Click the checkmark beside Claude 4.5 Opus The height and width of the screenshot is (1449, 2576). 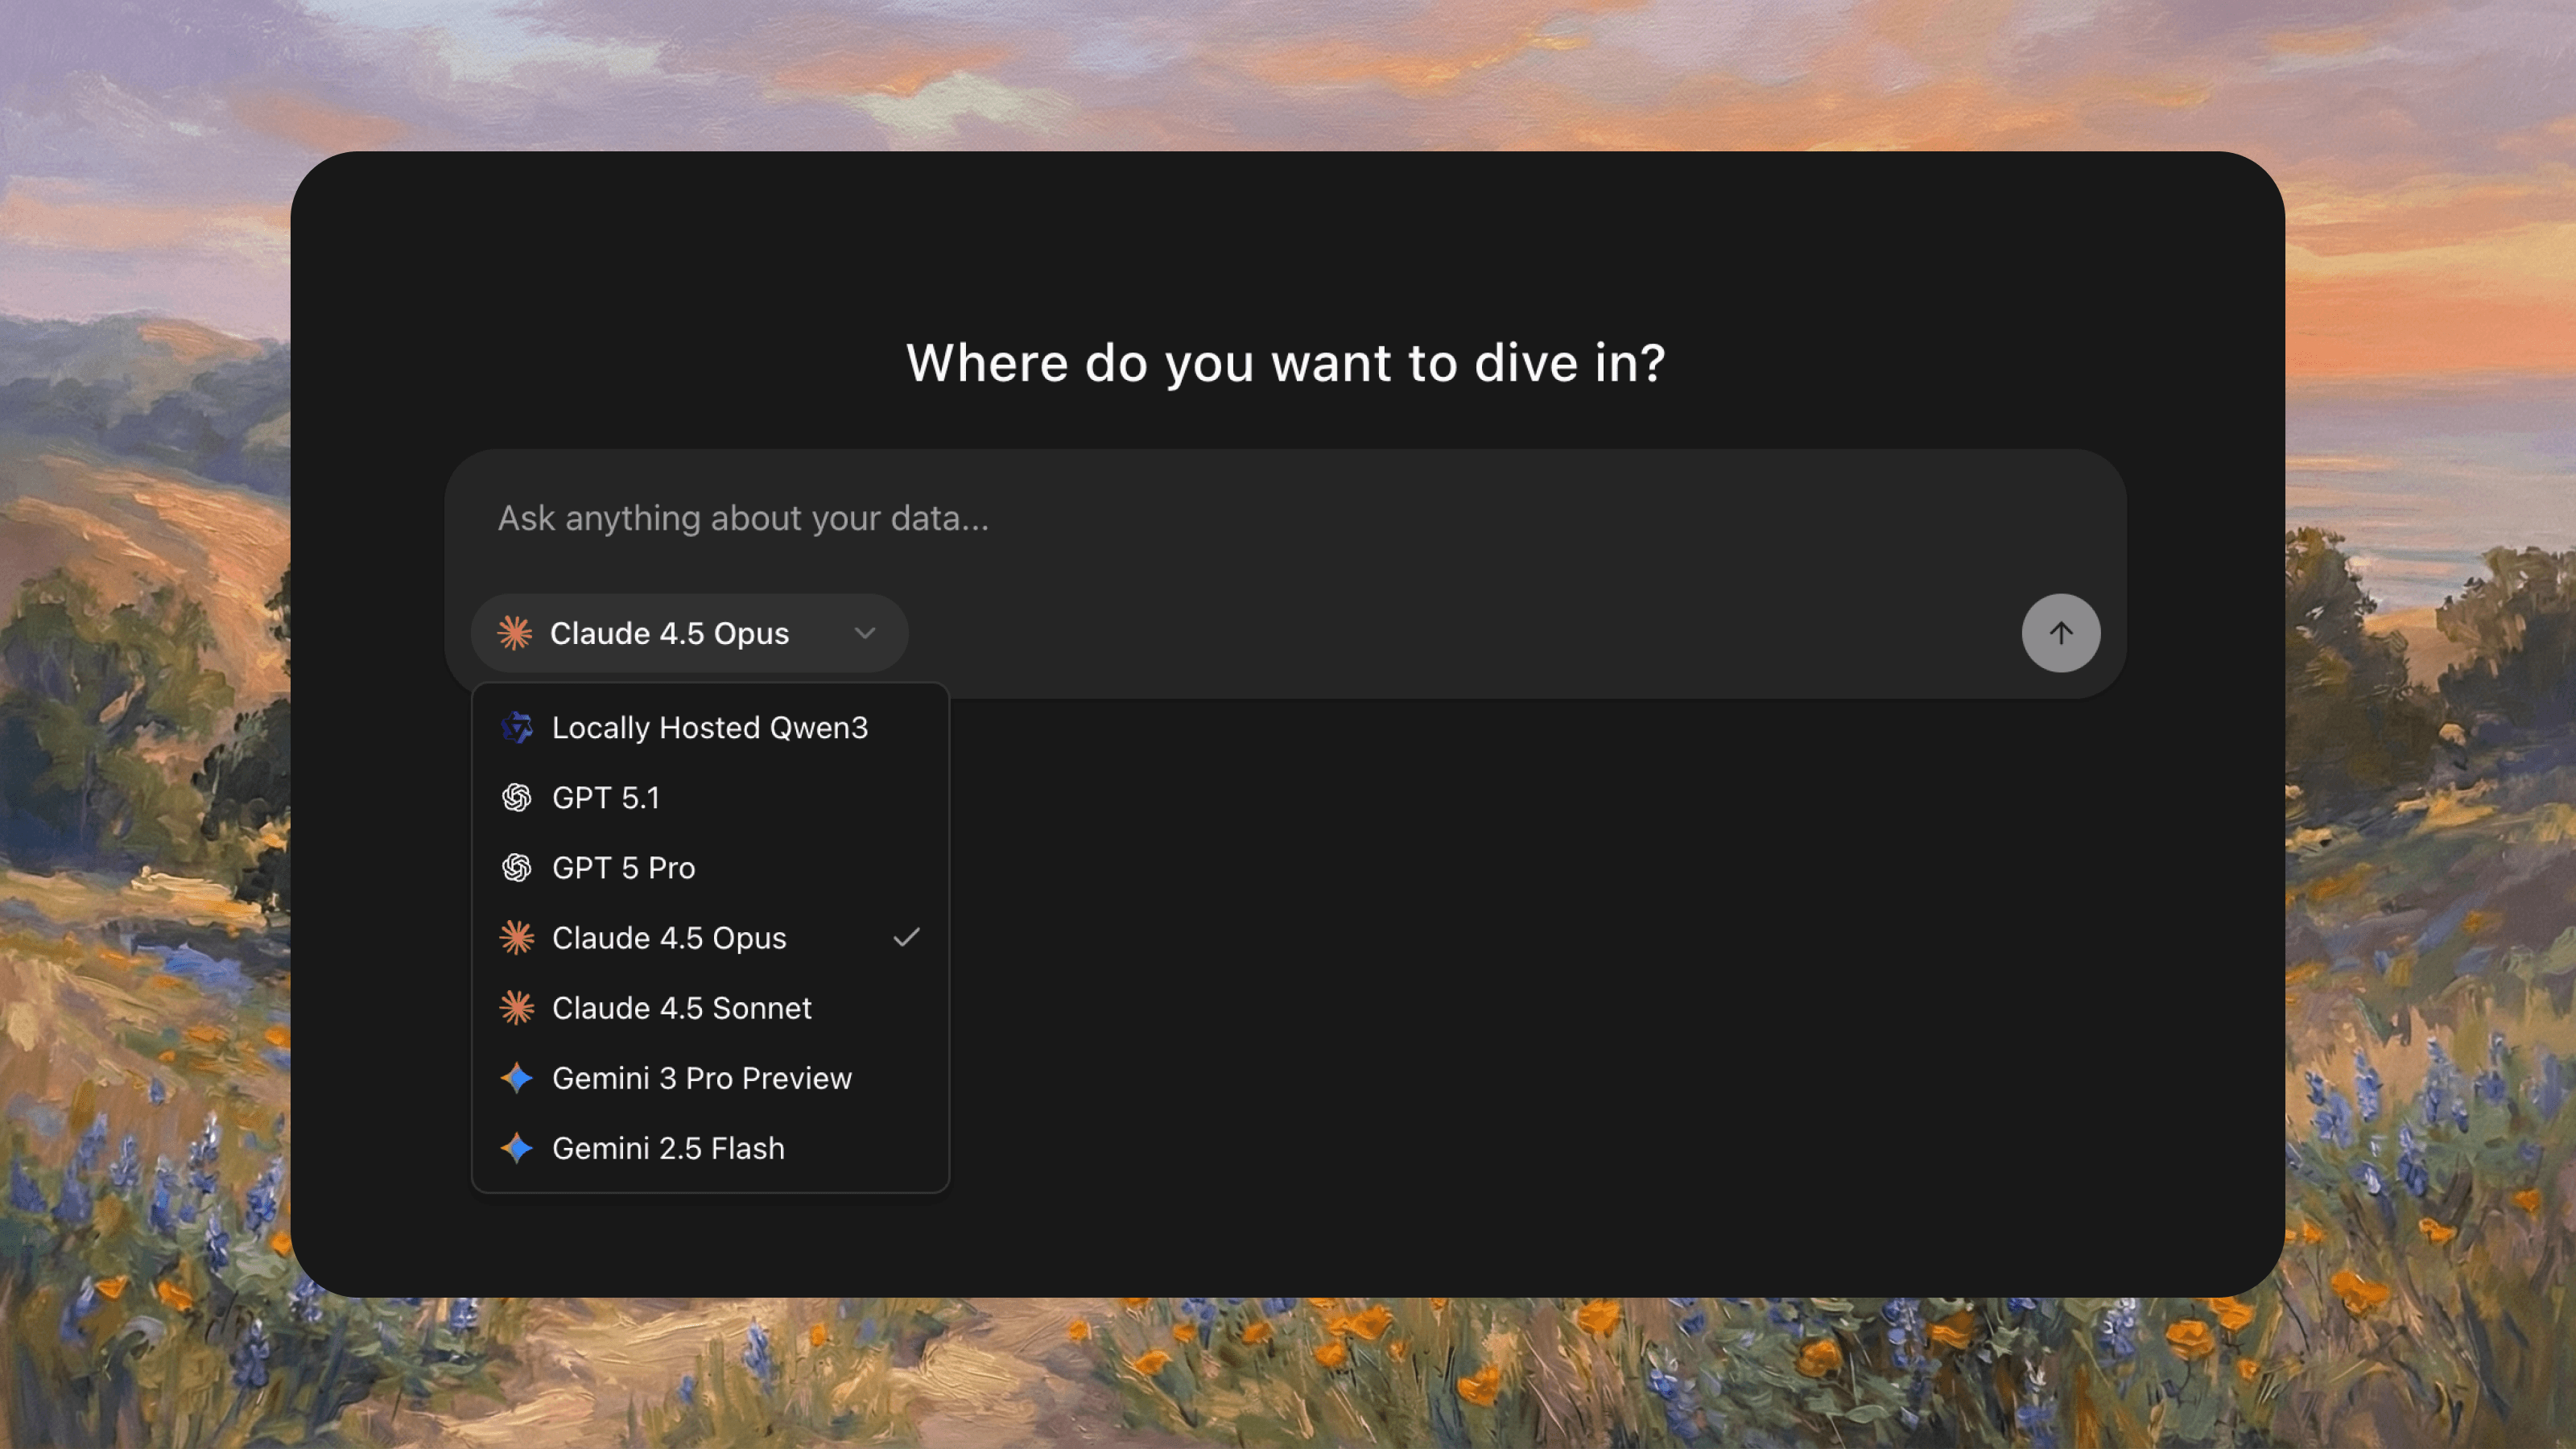(906, 937)
